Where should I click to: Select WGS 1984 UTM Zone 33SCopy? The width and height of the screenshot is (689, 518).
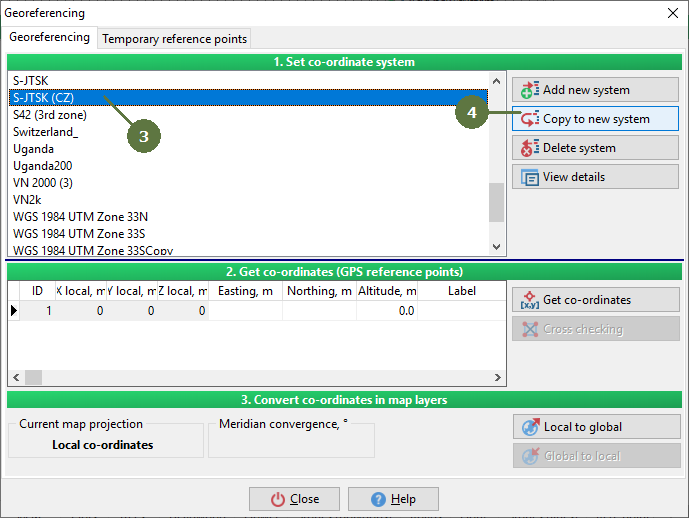coord(248,250)
